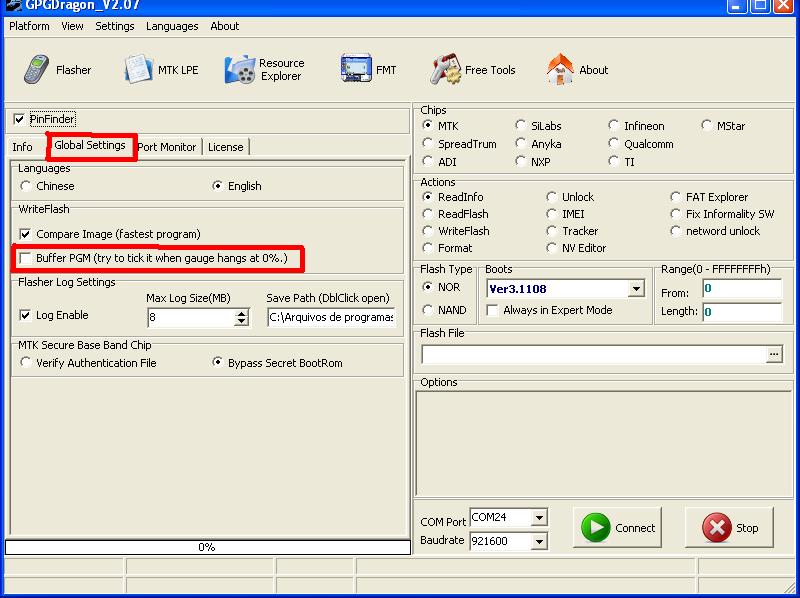Screen dimensions: 800x598
Task: Click the Flash File path field
Action: [594, 354]
